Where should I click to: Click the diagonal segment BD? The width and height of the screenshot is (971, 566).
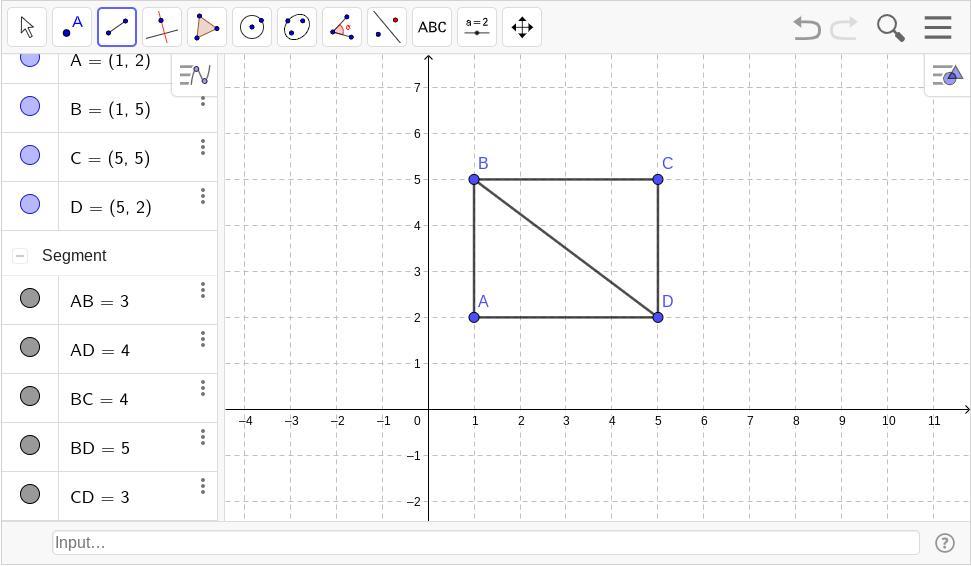pos(566,248)
